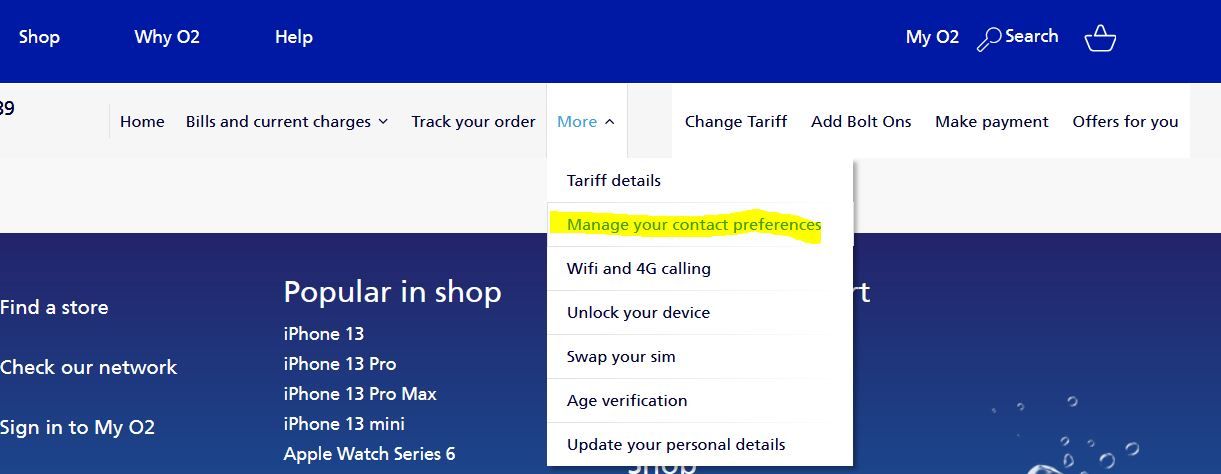Open Age verification menu item
Screen dimensions: 1221x474
coord(627,401)
